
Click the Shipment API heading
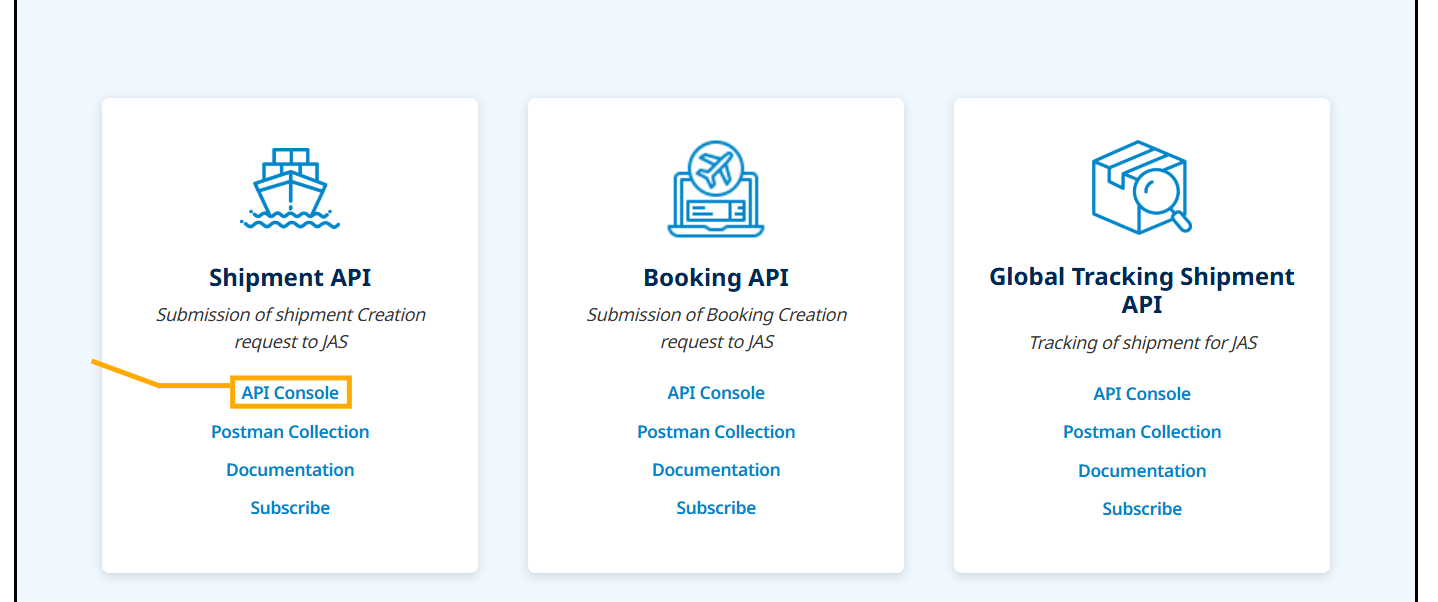(290, 277)
